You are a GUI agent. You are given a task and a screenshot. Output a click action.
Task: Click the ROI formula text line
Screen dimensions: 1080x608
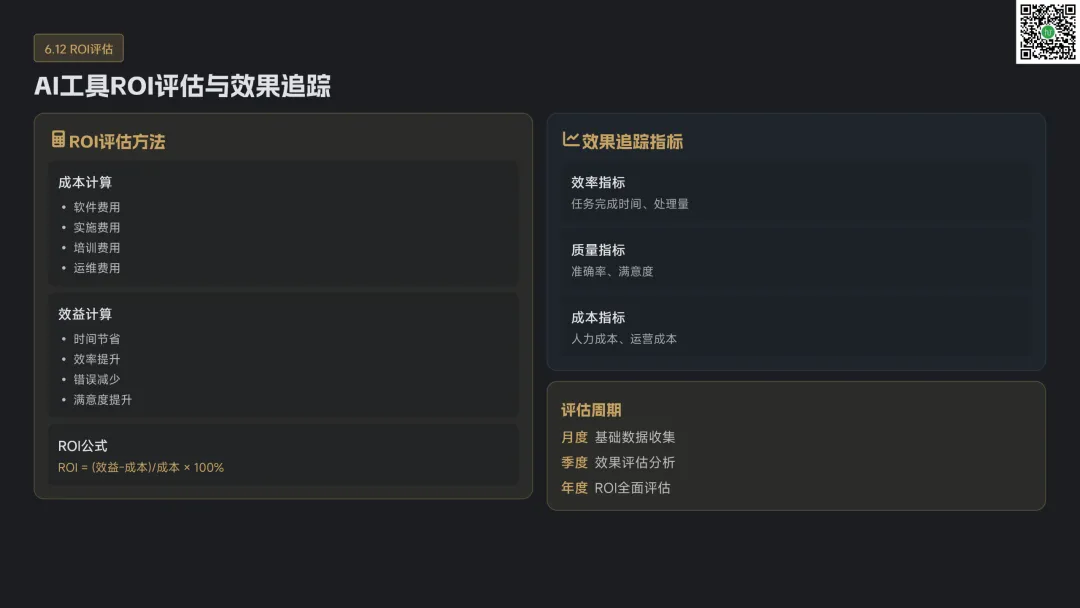[141, 467]
